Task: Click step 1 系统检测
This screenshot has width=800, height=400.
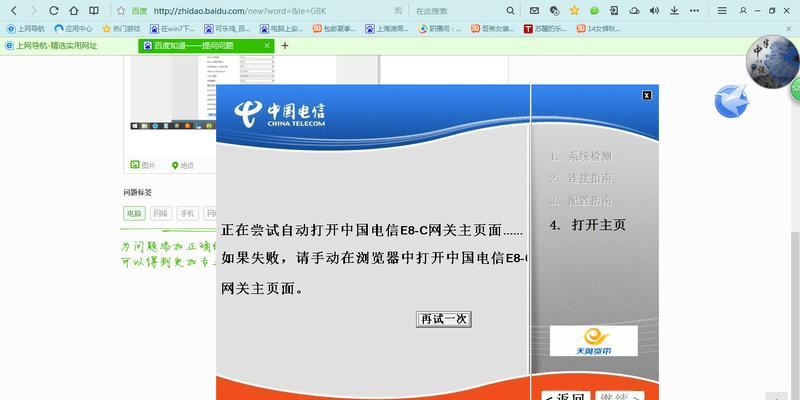Action: click(x=581, y=157)
